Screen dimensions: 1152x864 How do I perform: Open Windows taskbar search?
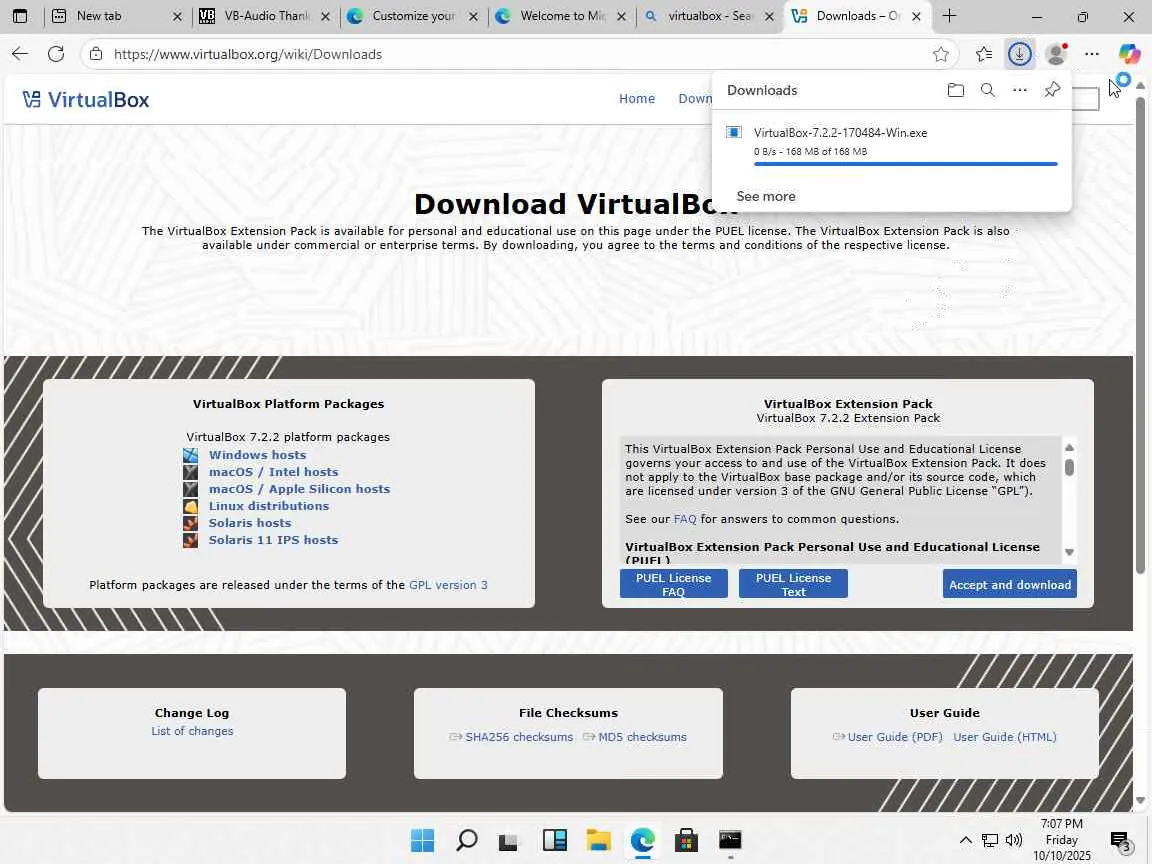click(467, 840)
